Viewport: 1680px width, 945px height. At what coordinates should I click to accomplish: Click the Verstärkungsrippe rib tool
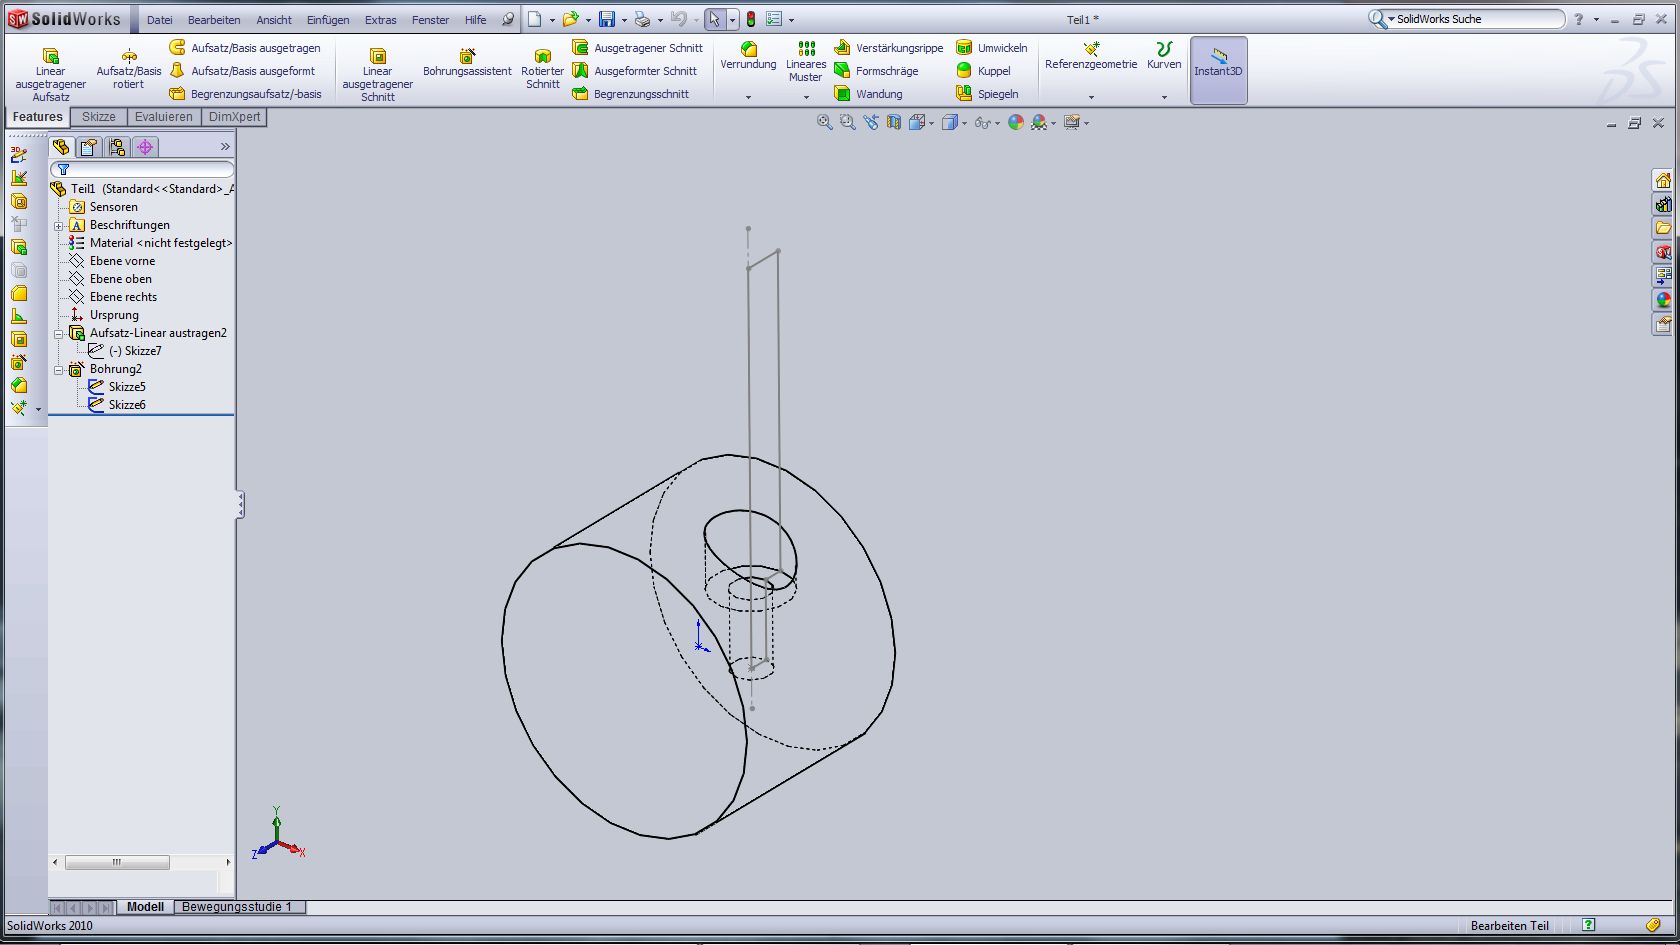click(x=843, y=48)
